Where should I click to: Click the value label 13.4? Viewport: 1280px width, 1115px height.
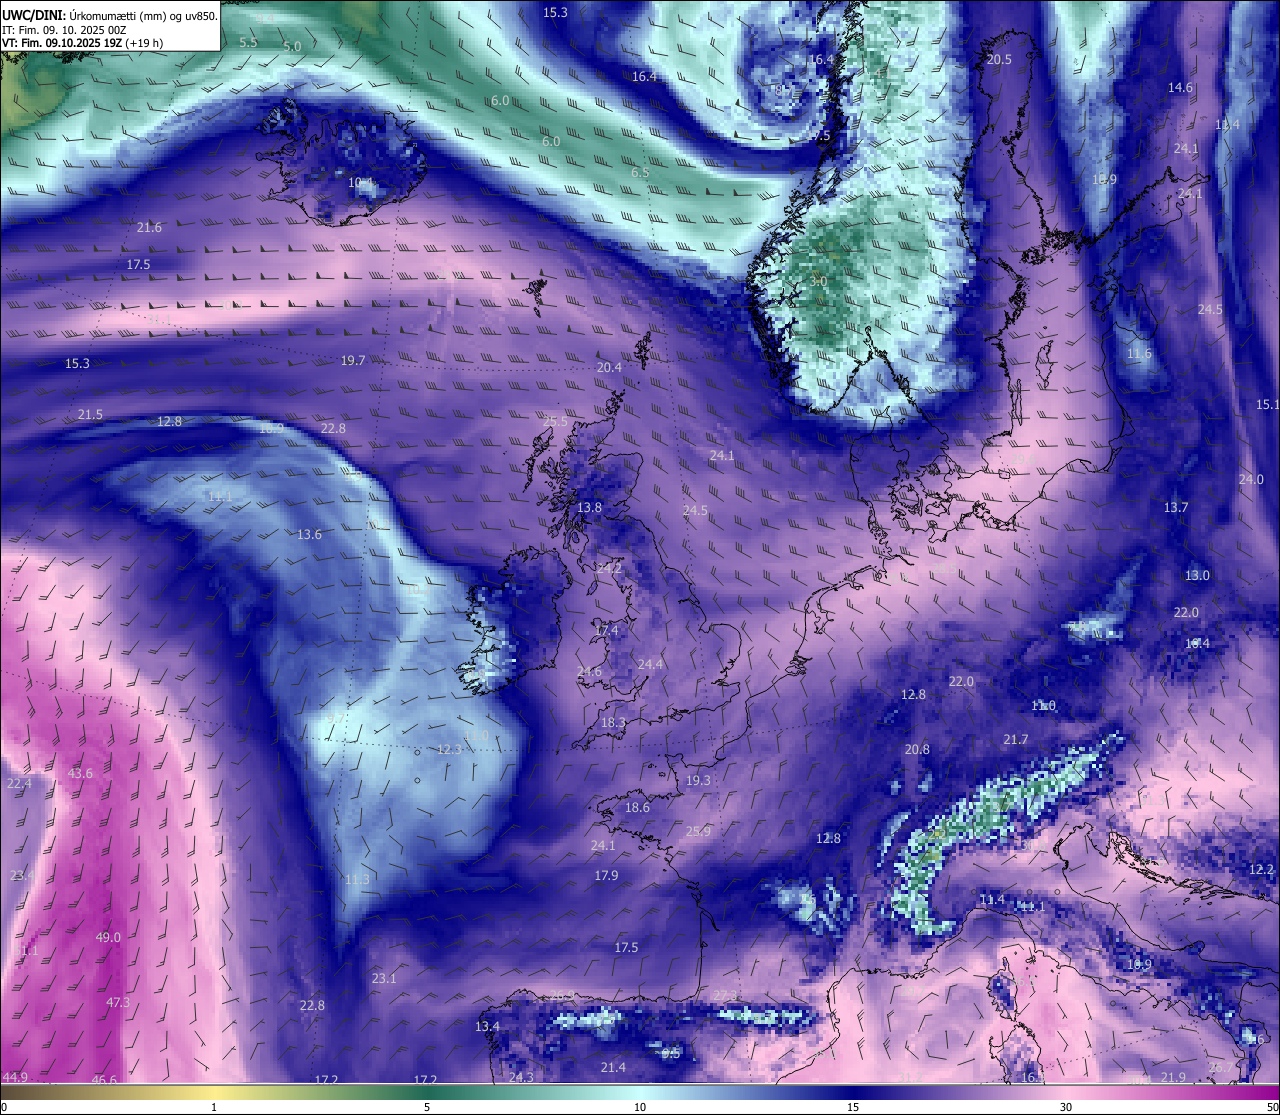487,1026
